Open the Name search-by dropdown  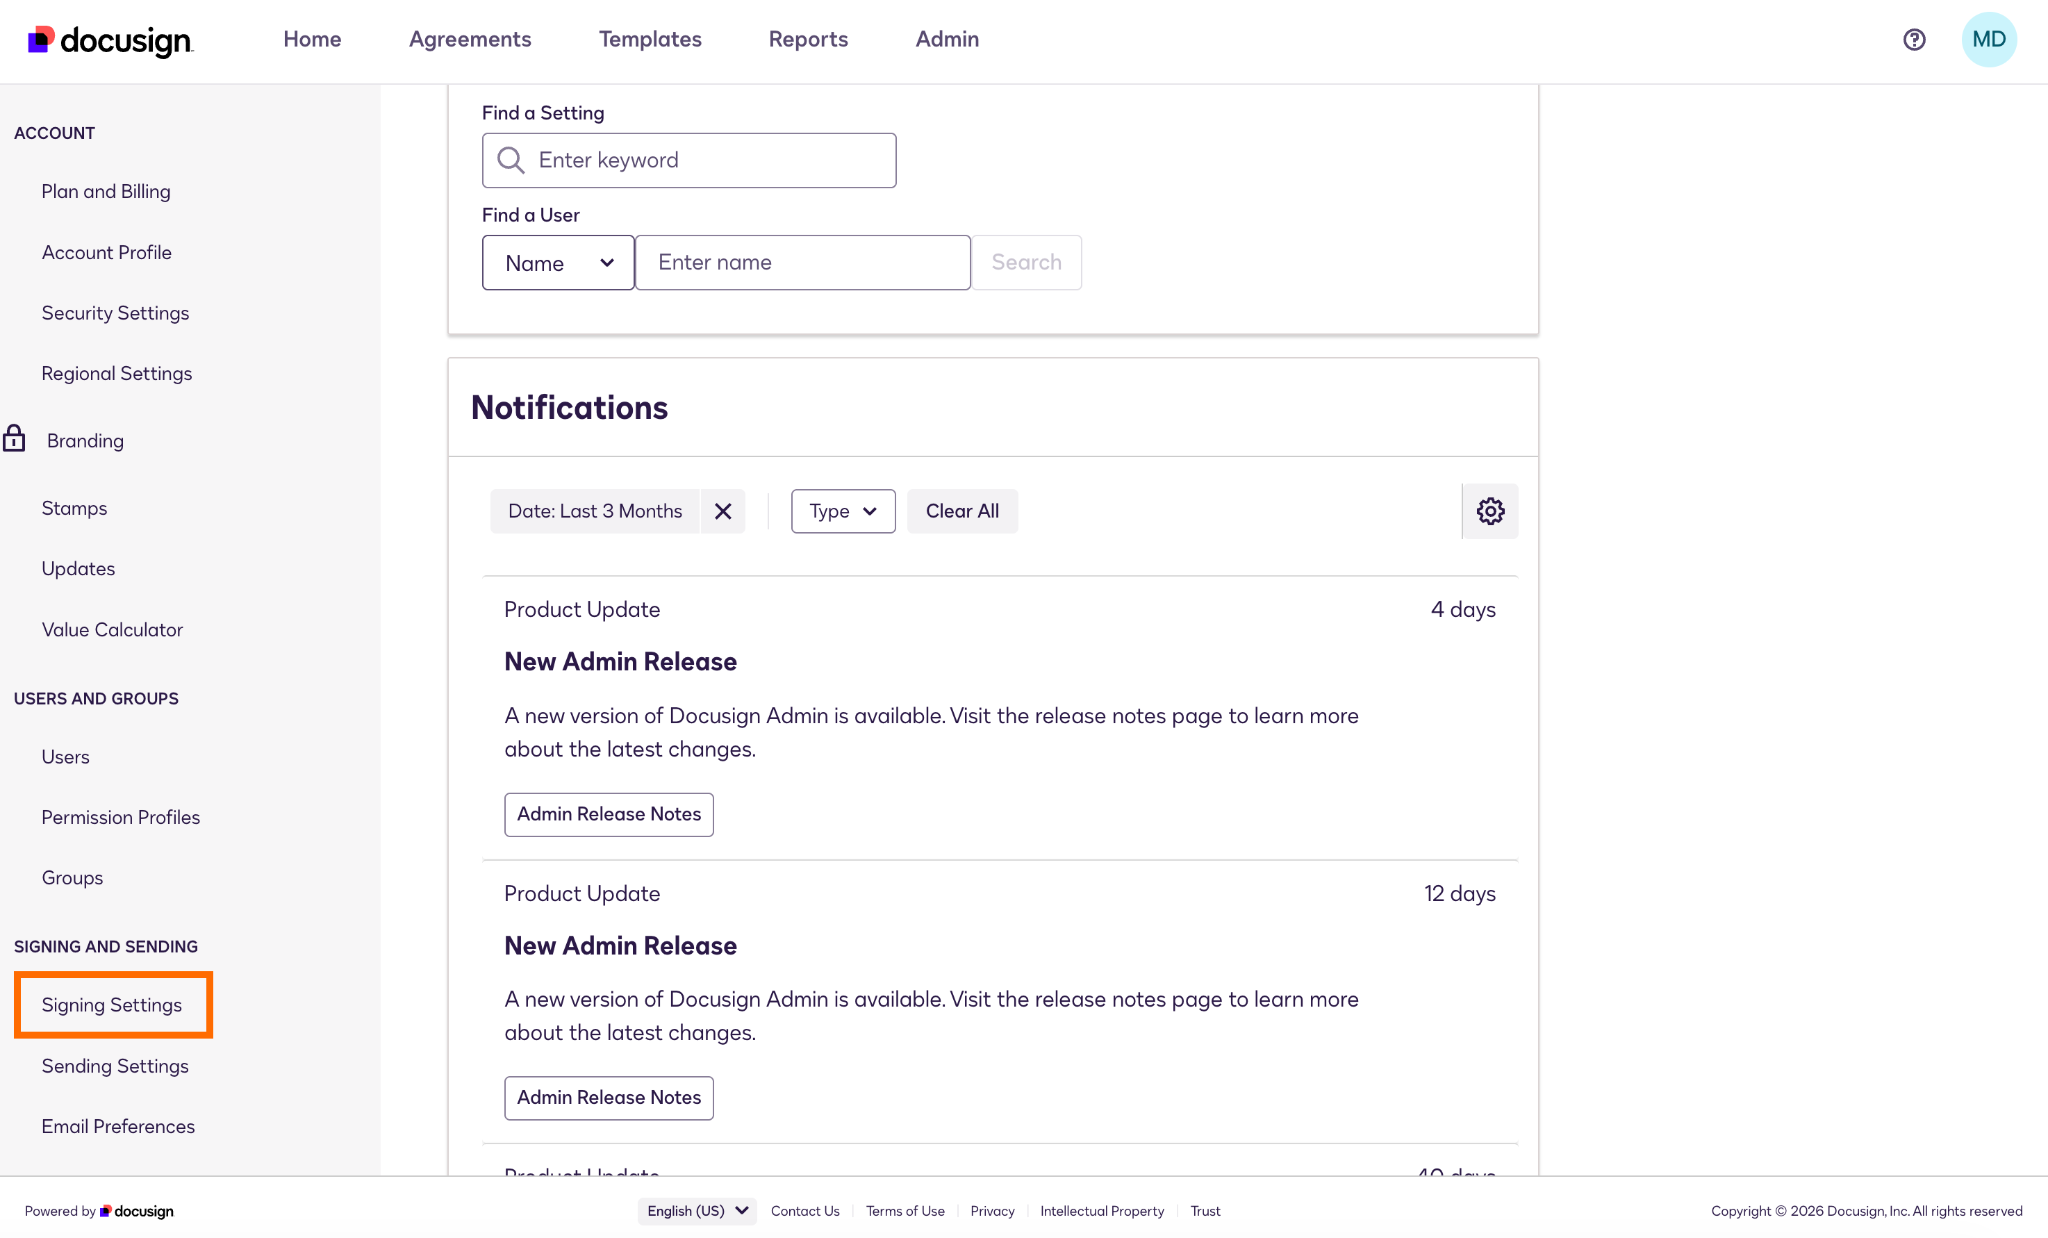[558, 263]
